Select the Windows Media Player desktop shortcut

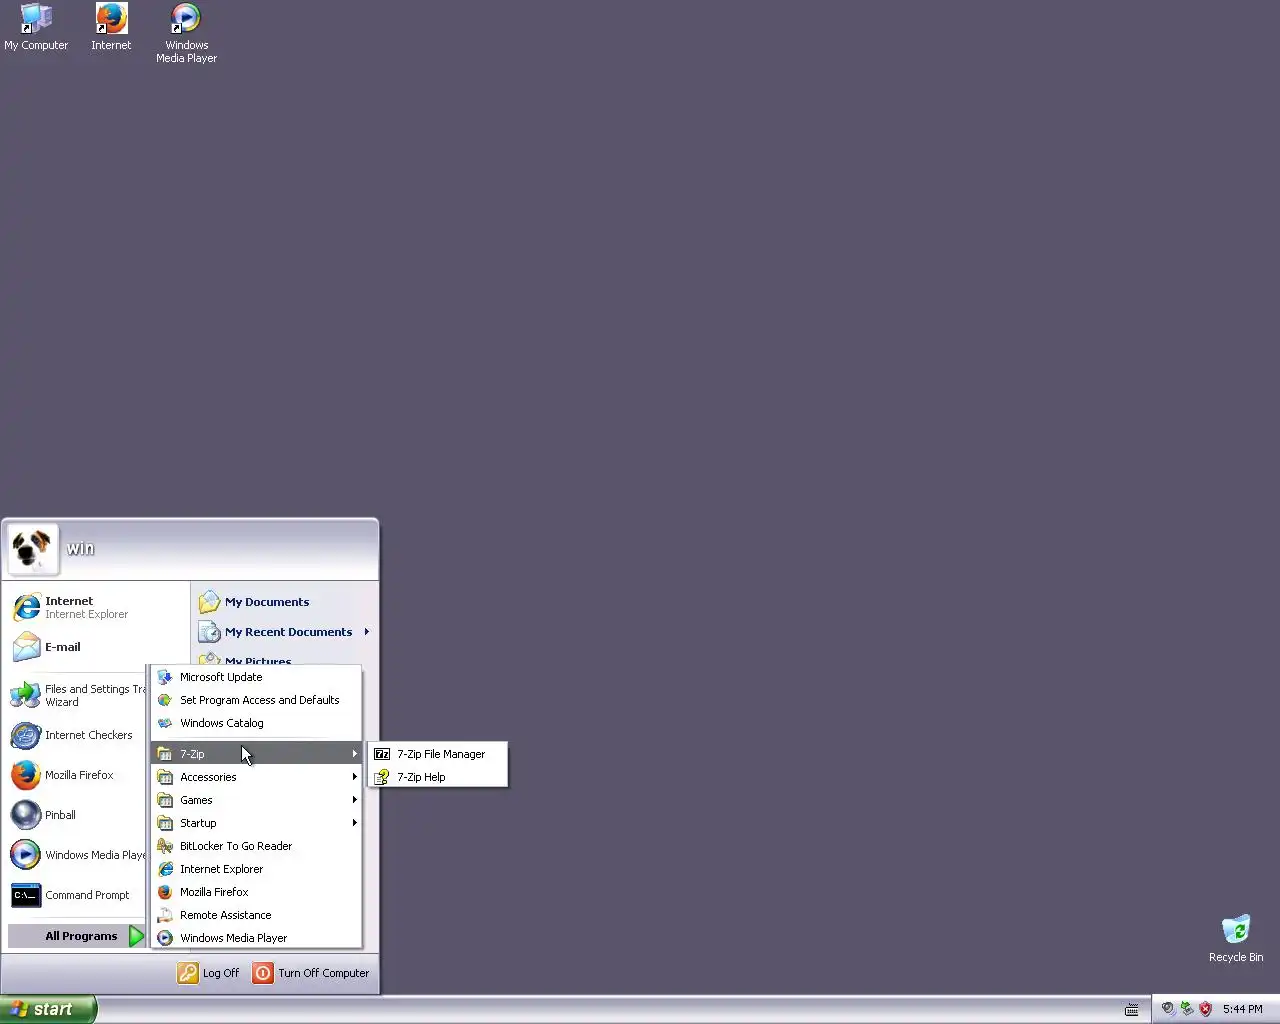[186, 33]
